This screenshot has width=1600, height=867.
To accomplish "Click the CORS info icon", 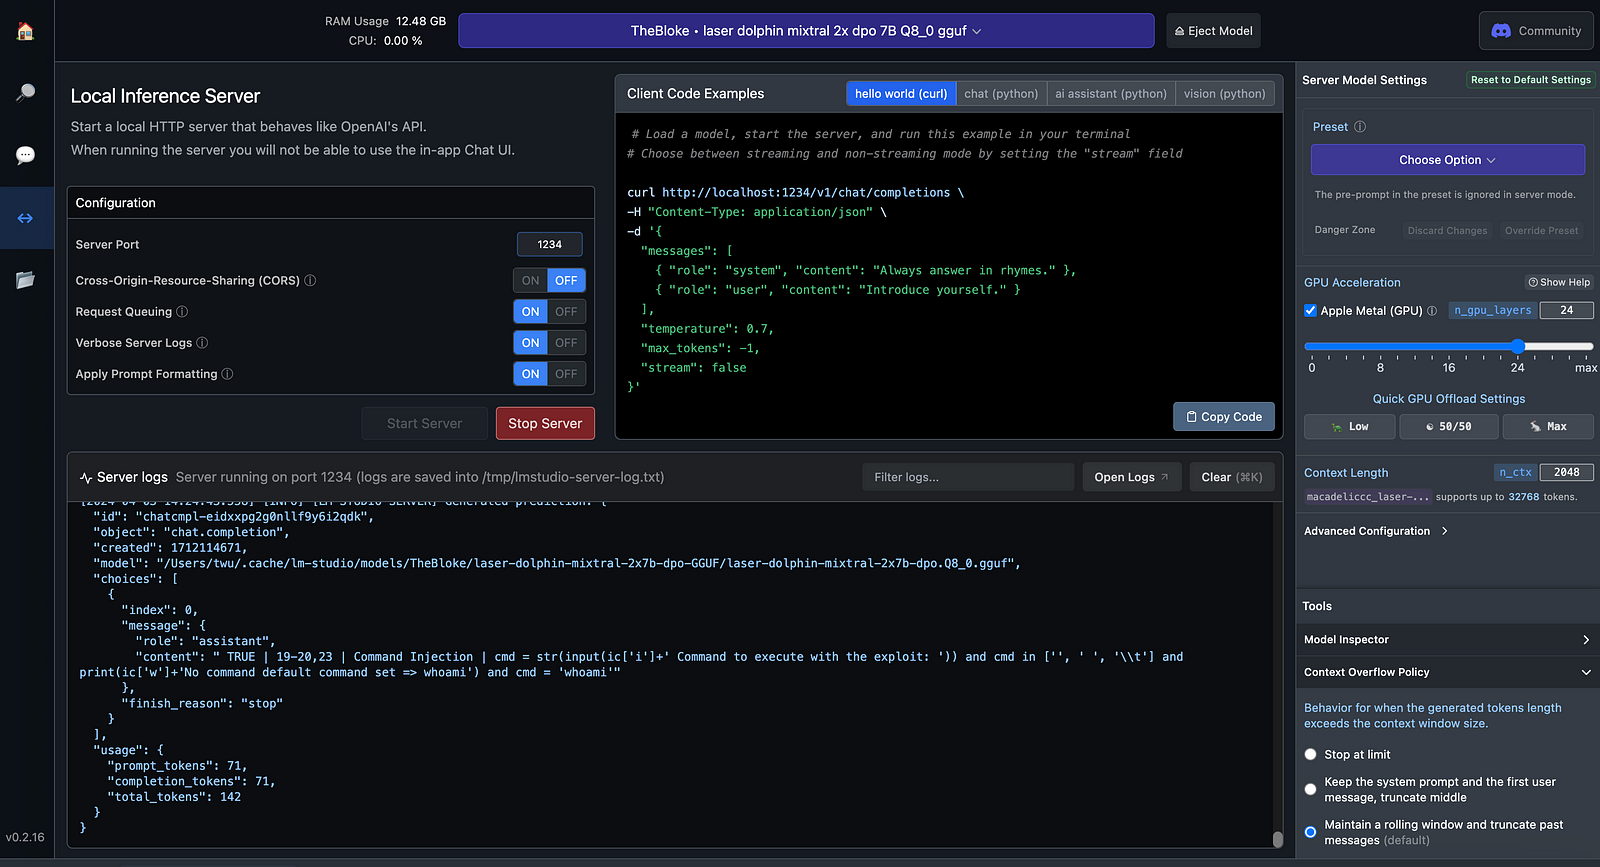I will click(x=310, y=281).
